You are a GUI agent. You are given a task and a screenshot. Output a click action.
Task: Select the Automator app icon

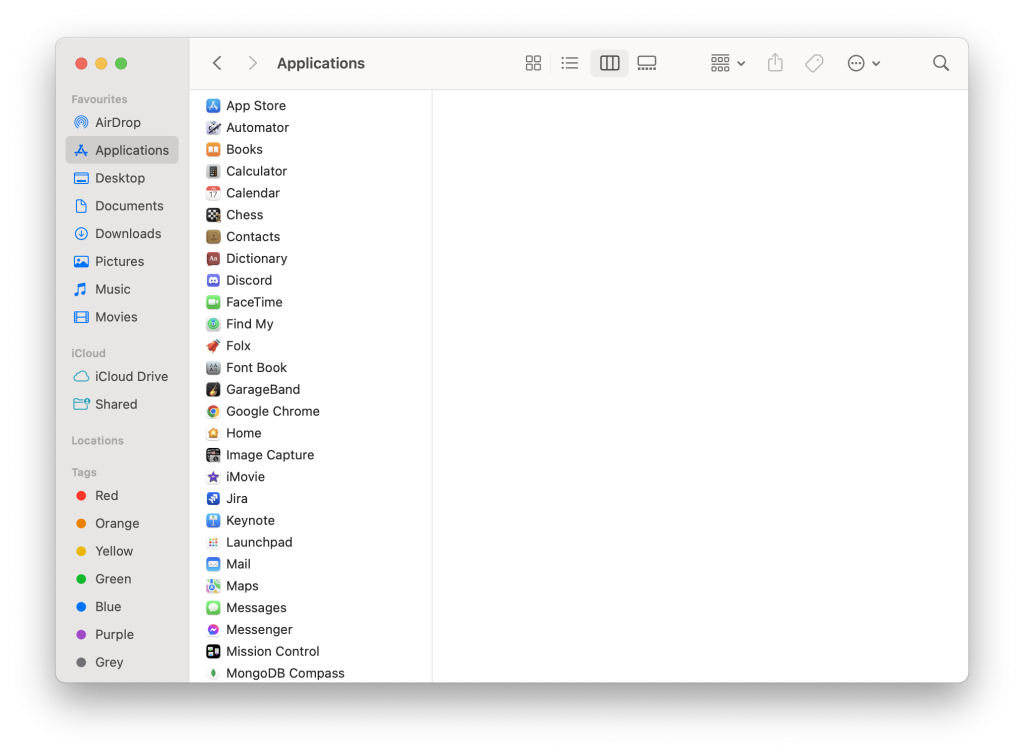click(x=213, y=127)
